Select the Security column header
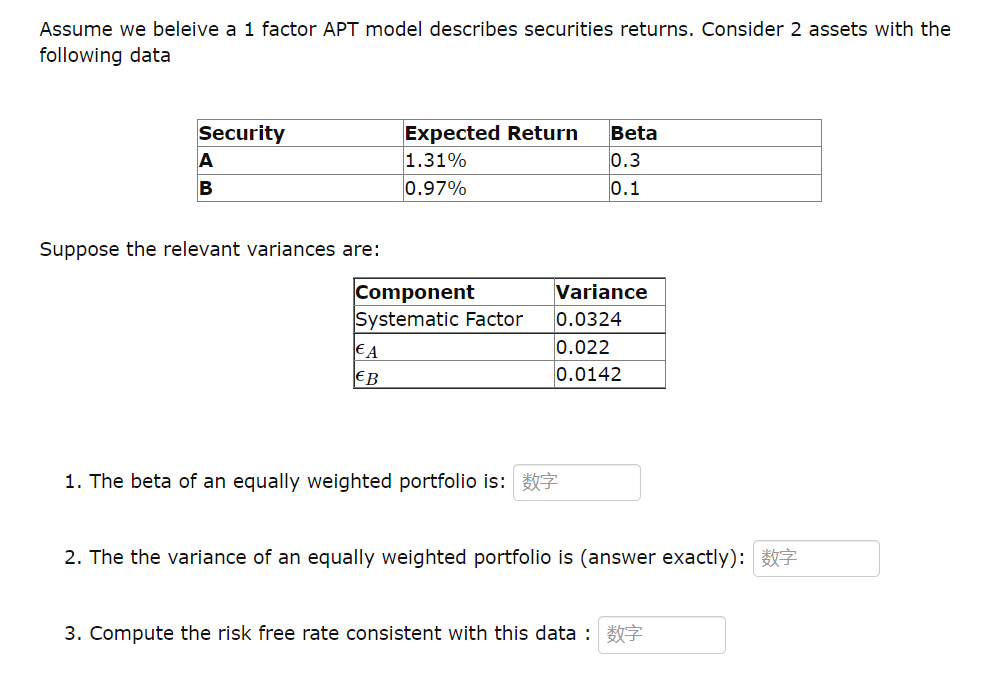986x697 pixels. [x=240, y=132]
